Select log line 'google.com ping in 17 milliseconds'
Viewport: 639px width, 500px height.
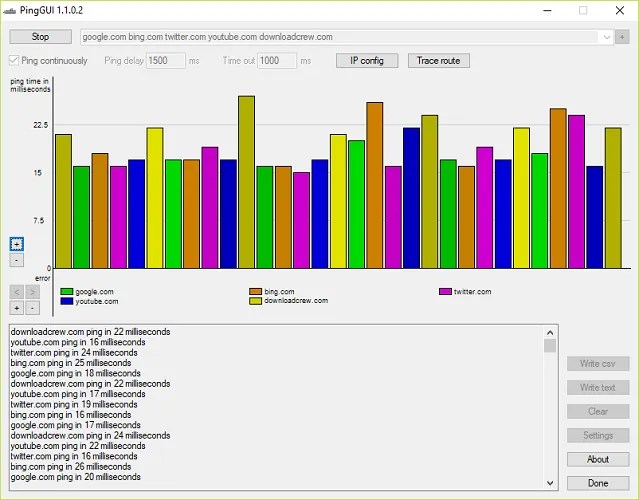(x=75, y=425)
